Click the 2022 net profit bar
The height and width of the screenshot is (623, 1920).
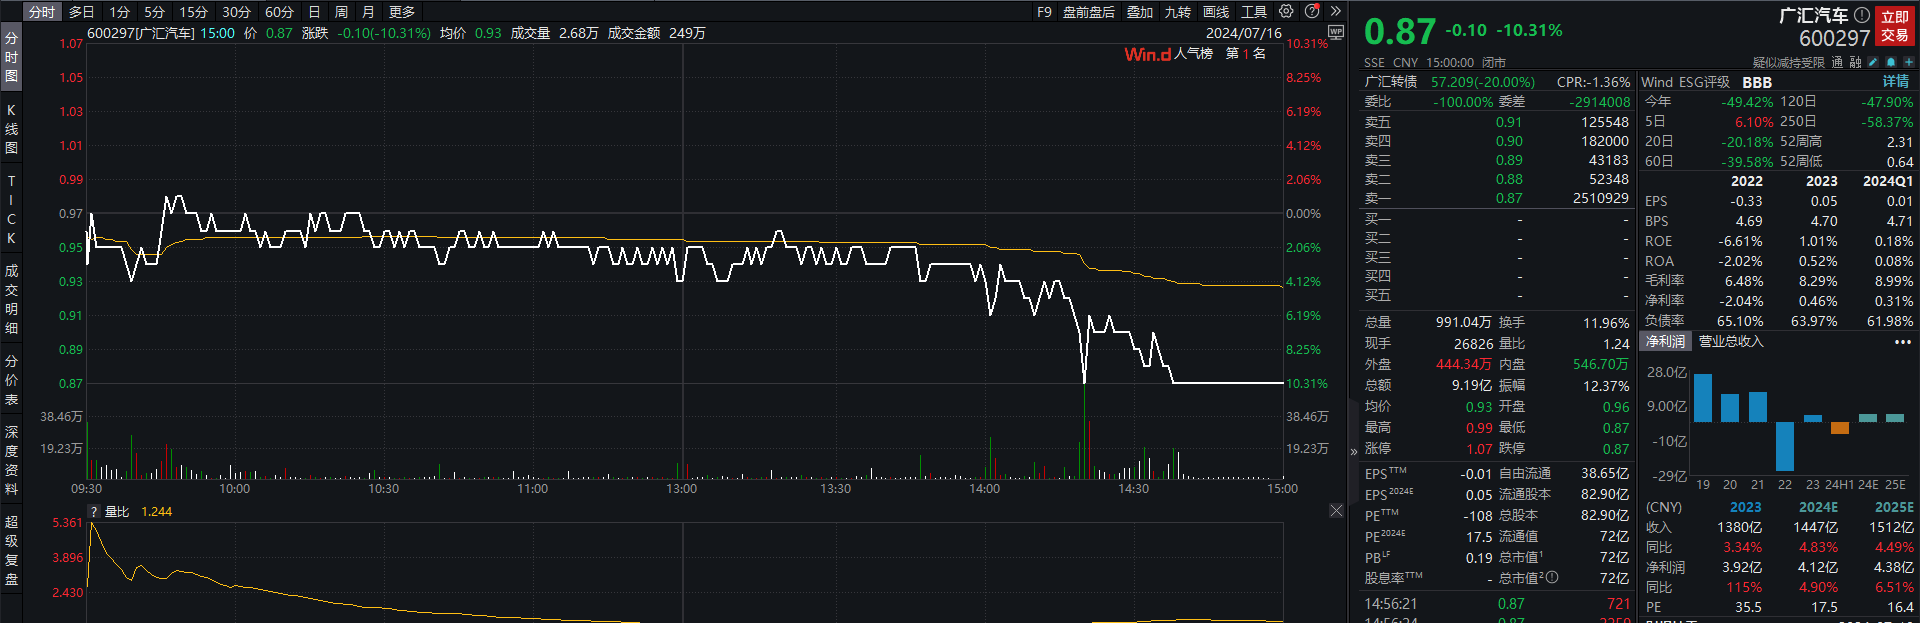(1784, 446)
